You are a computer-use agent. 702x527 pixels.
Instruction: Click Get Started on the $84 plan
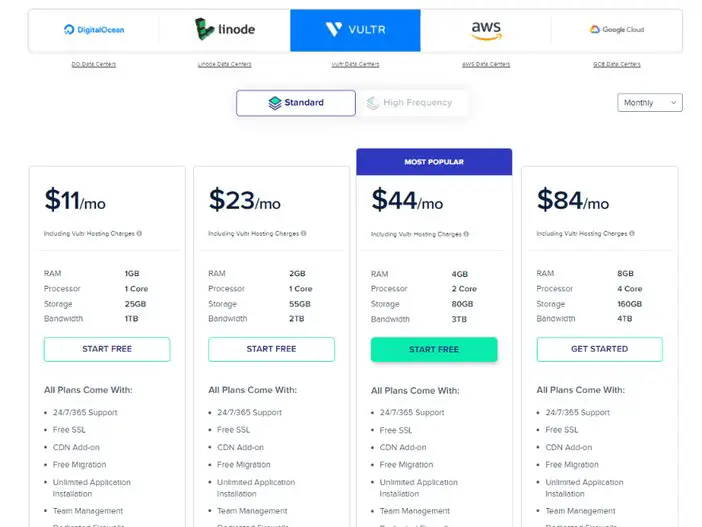[x=599, y=349]
